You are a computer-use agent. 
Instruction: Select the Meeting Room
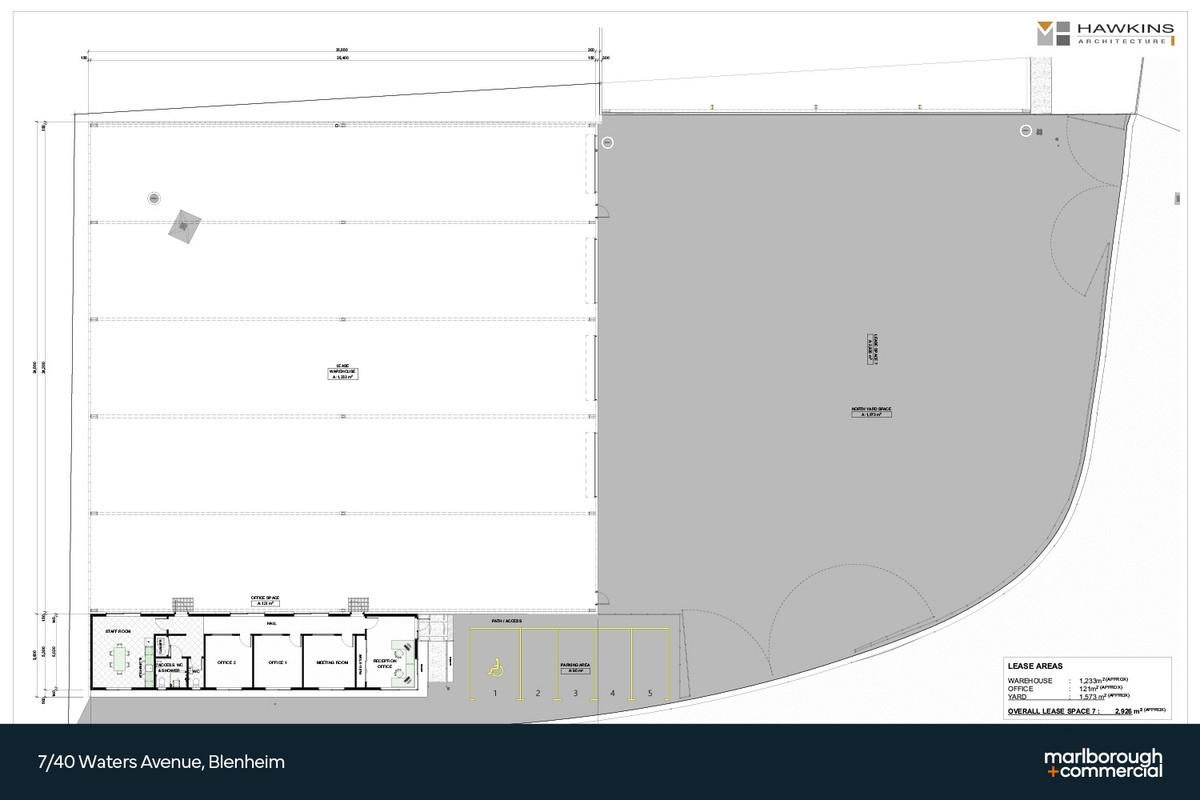(x=330, y=662)
